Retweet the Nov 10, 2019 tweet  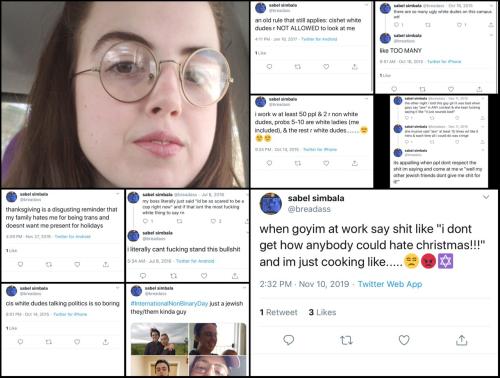coord(346,340)
